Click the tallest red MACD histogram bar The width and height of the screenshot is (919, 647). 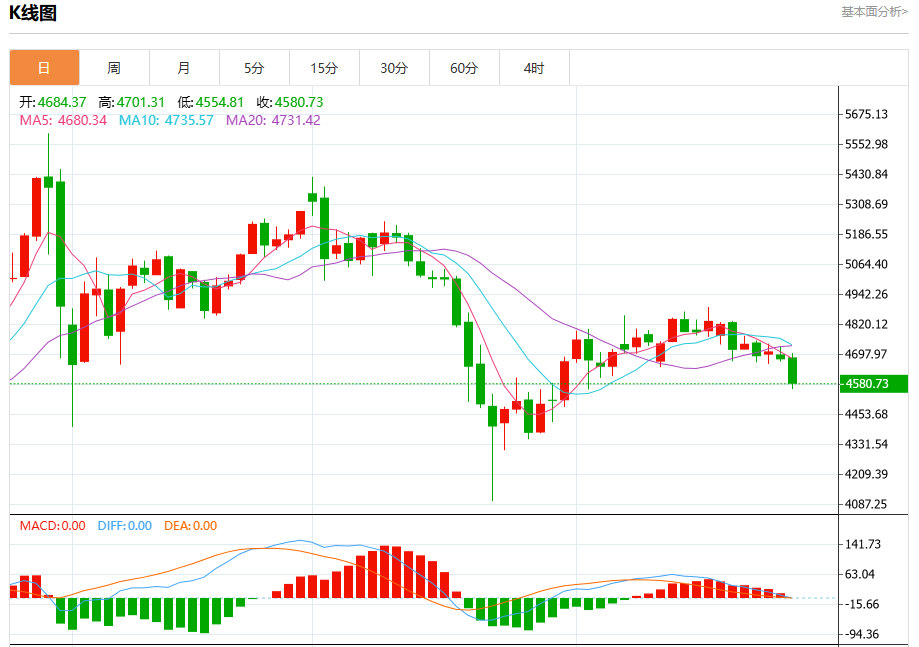[385, 572]
